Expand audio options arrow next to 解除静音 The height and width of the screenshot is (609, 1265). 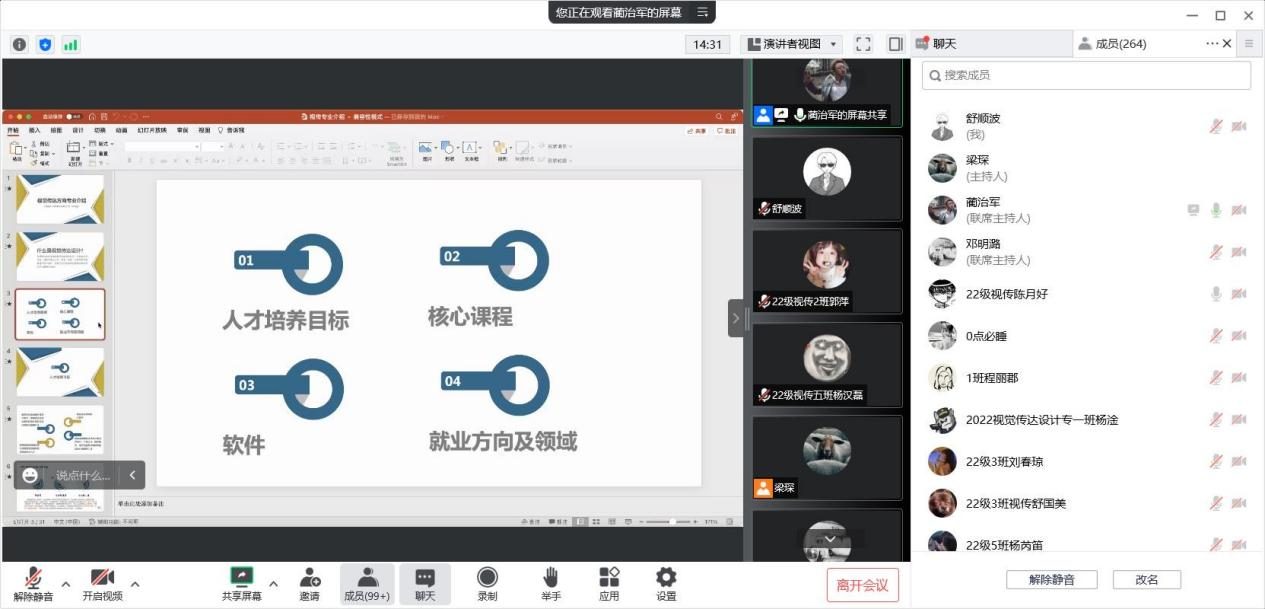[66, 584]
